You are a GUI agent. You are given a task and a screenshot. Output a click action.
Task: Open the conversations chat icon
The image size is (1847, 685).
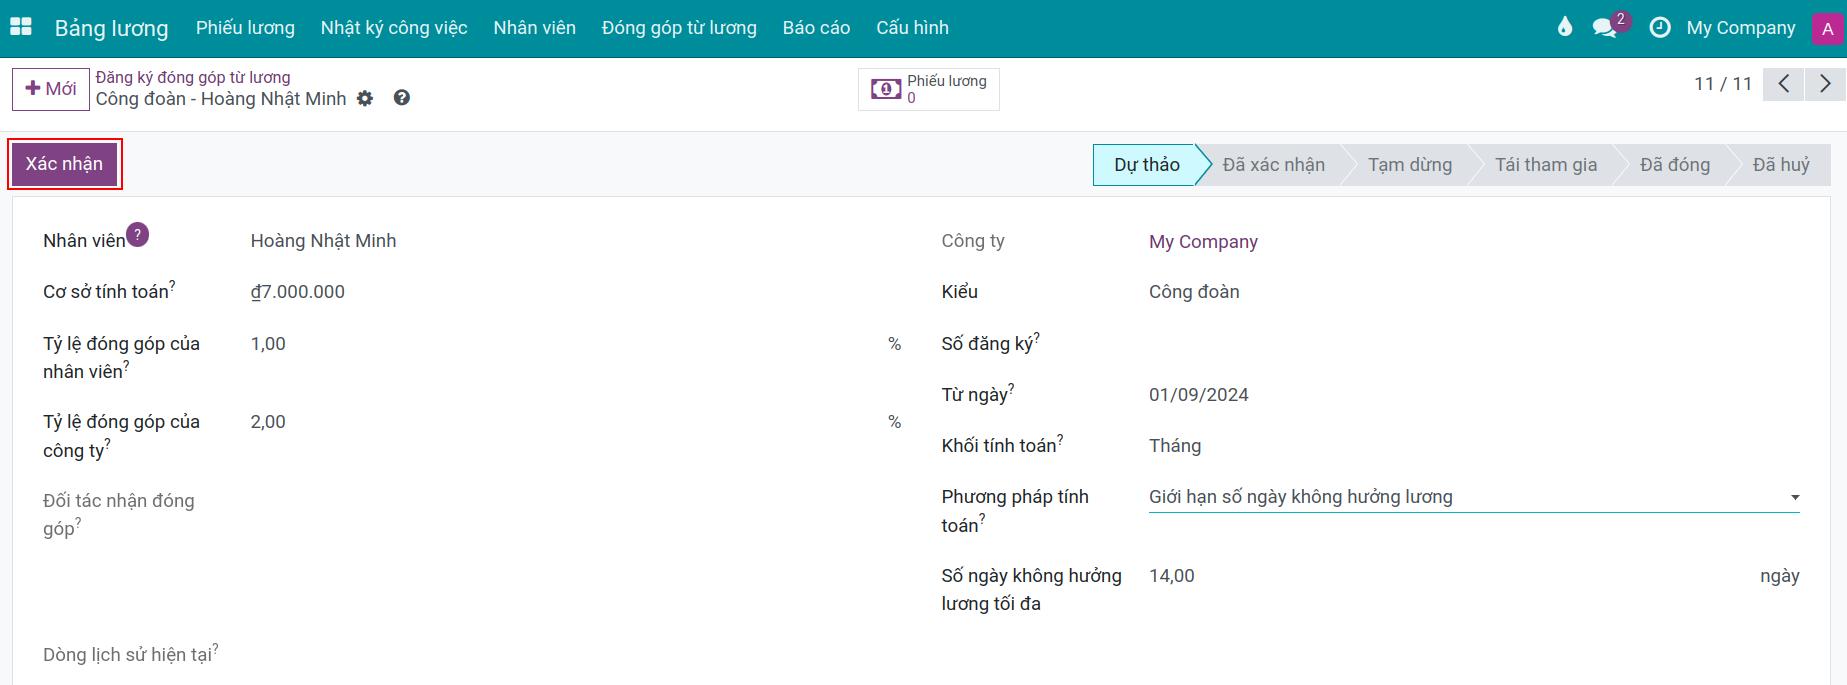(1606, 27)
